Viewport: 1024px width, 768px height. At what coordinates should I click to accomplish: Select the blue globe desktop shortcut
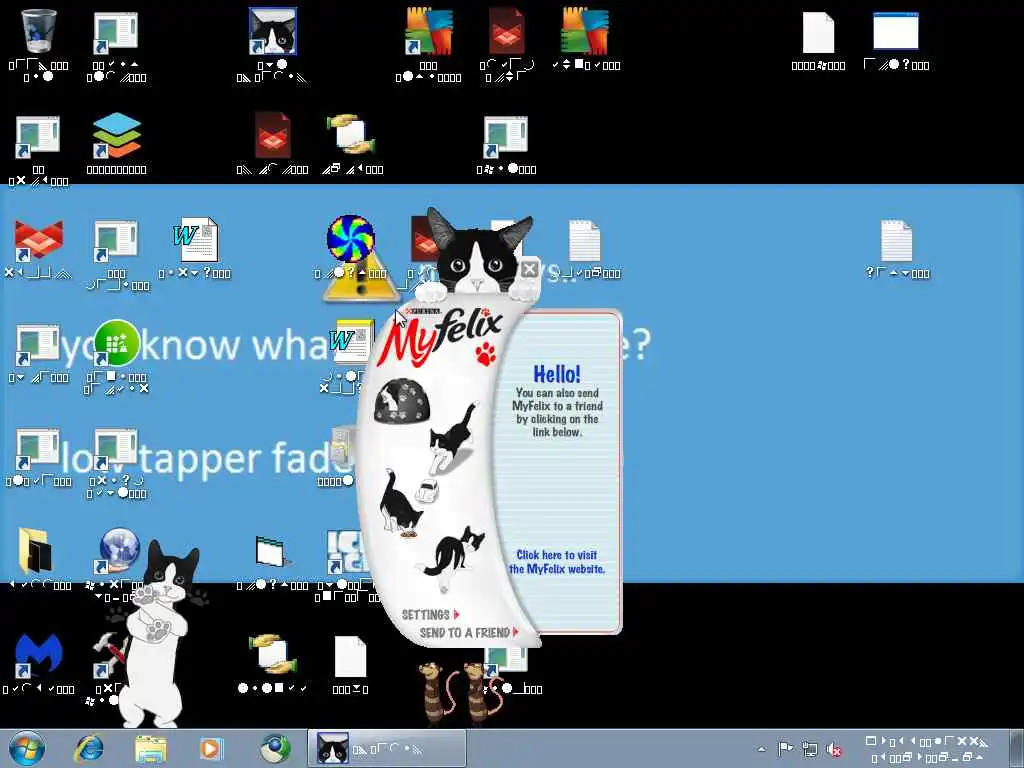tap(119, 550)
